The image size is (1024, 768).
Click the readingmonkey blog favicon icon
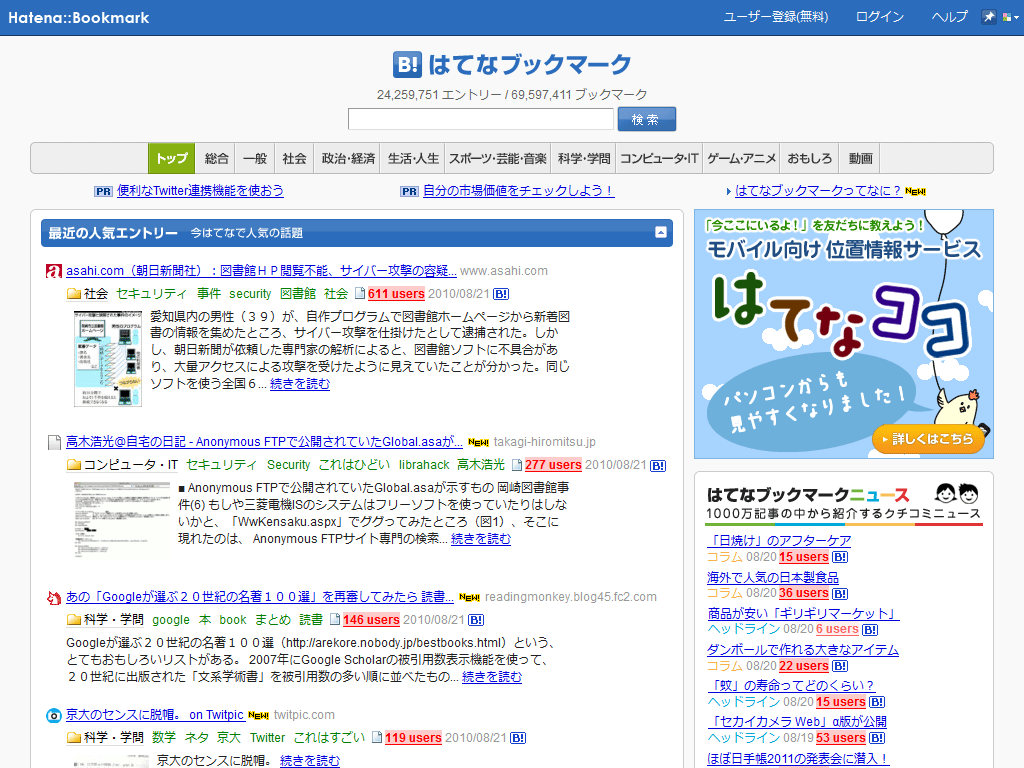[54, 597]
